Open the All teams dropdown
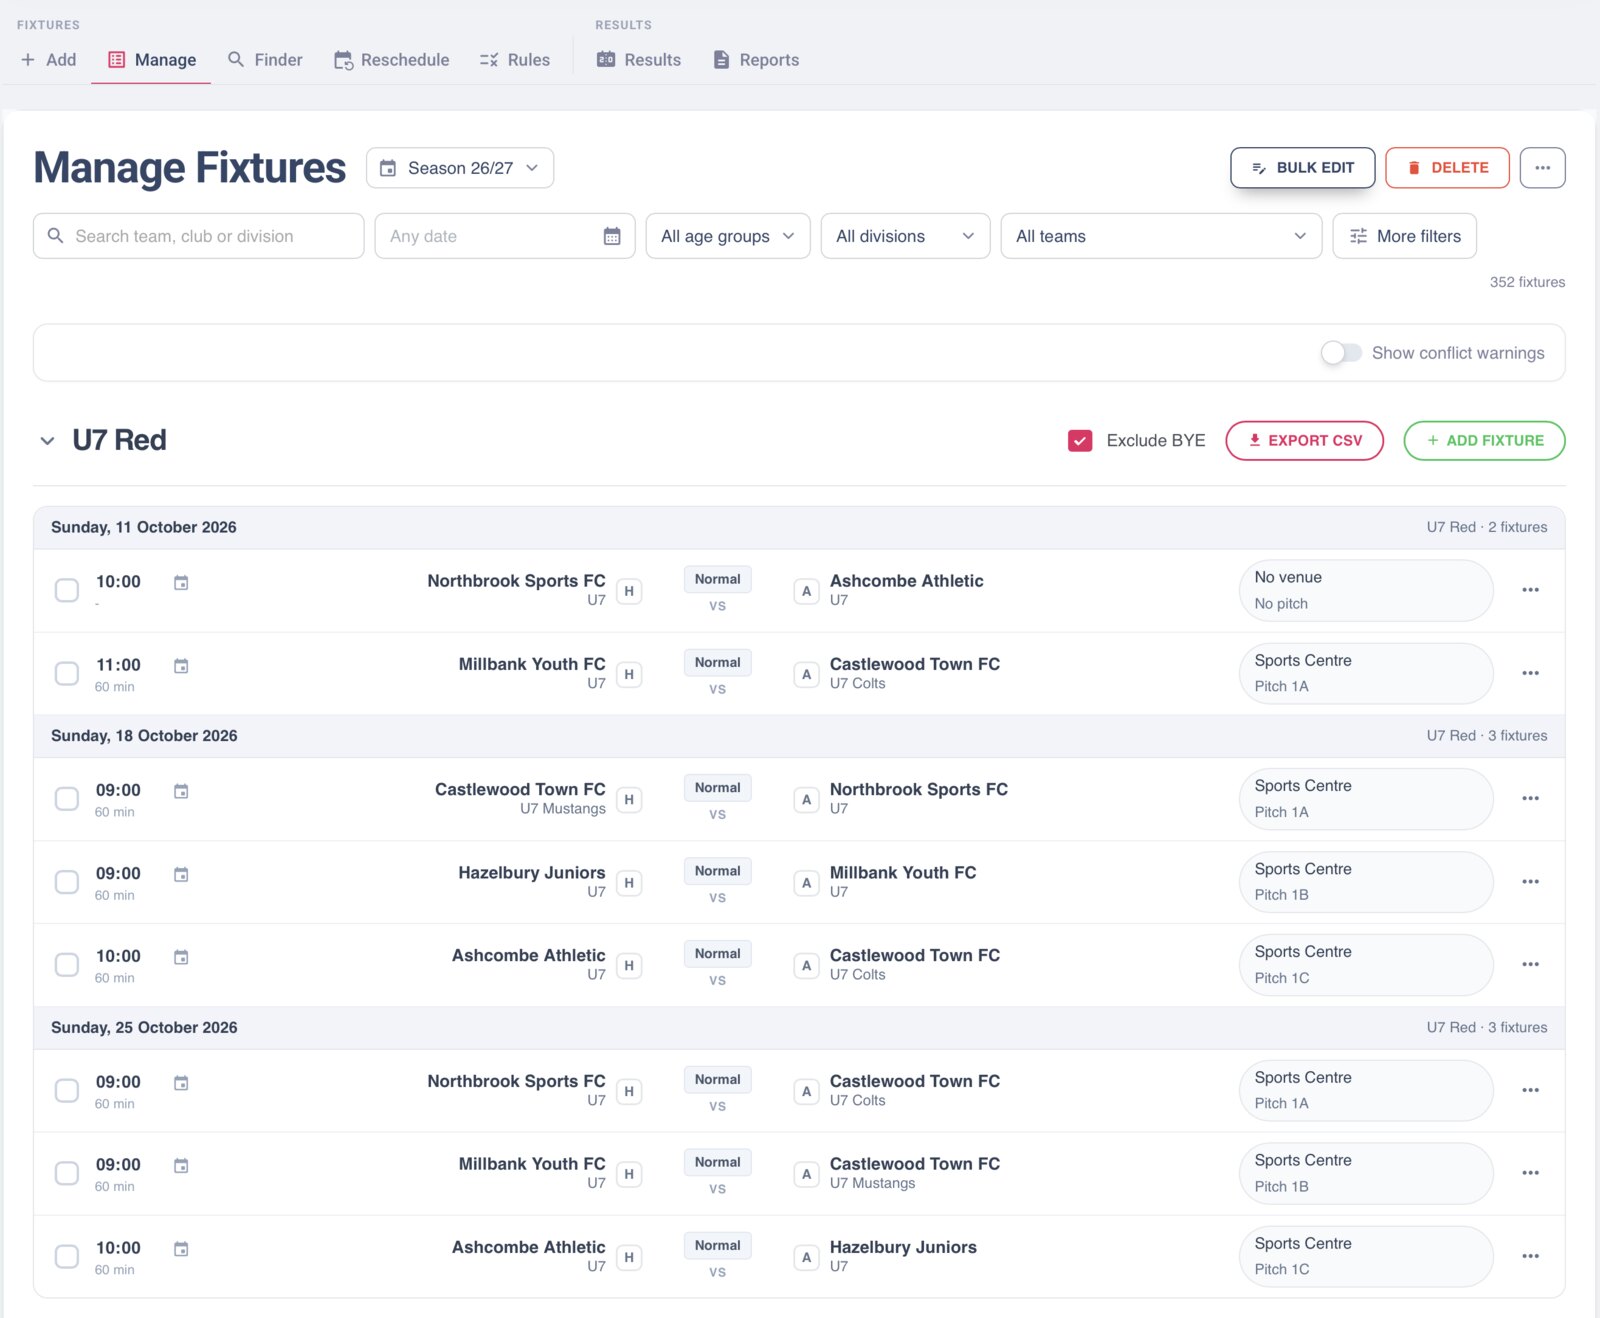Viewport: 1600px width, 1318px height. pos(1161,236)
